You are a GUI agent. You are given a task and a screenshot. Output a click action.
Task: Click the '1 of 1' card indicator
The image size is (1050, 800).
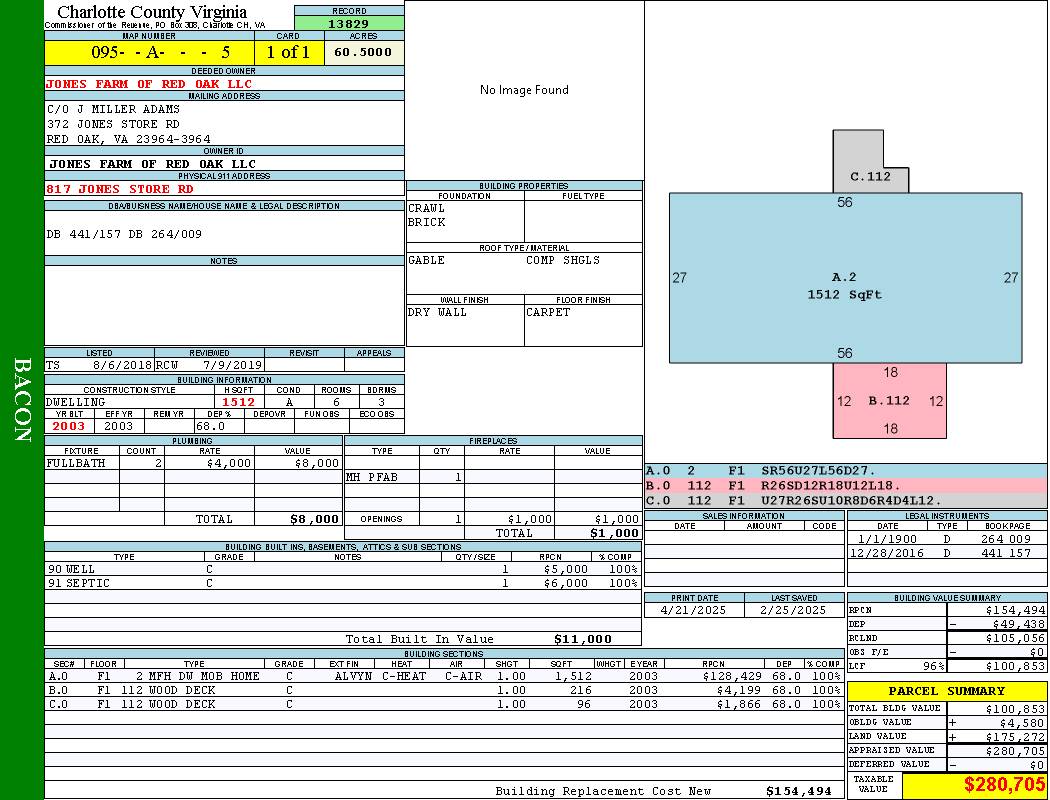click(x=289, y=52)
